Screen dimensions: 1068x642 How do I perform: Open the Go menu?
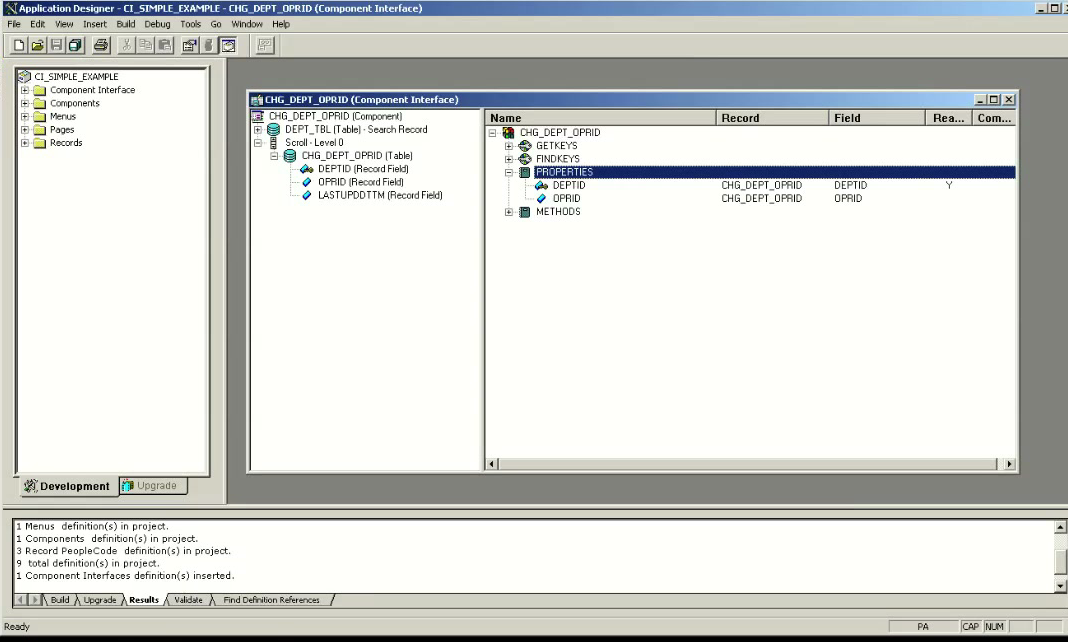[x=216, y=24]
